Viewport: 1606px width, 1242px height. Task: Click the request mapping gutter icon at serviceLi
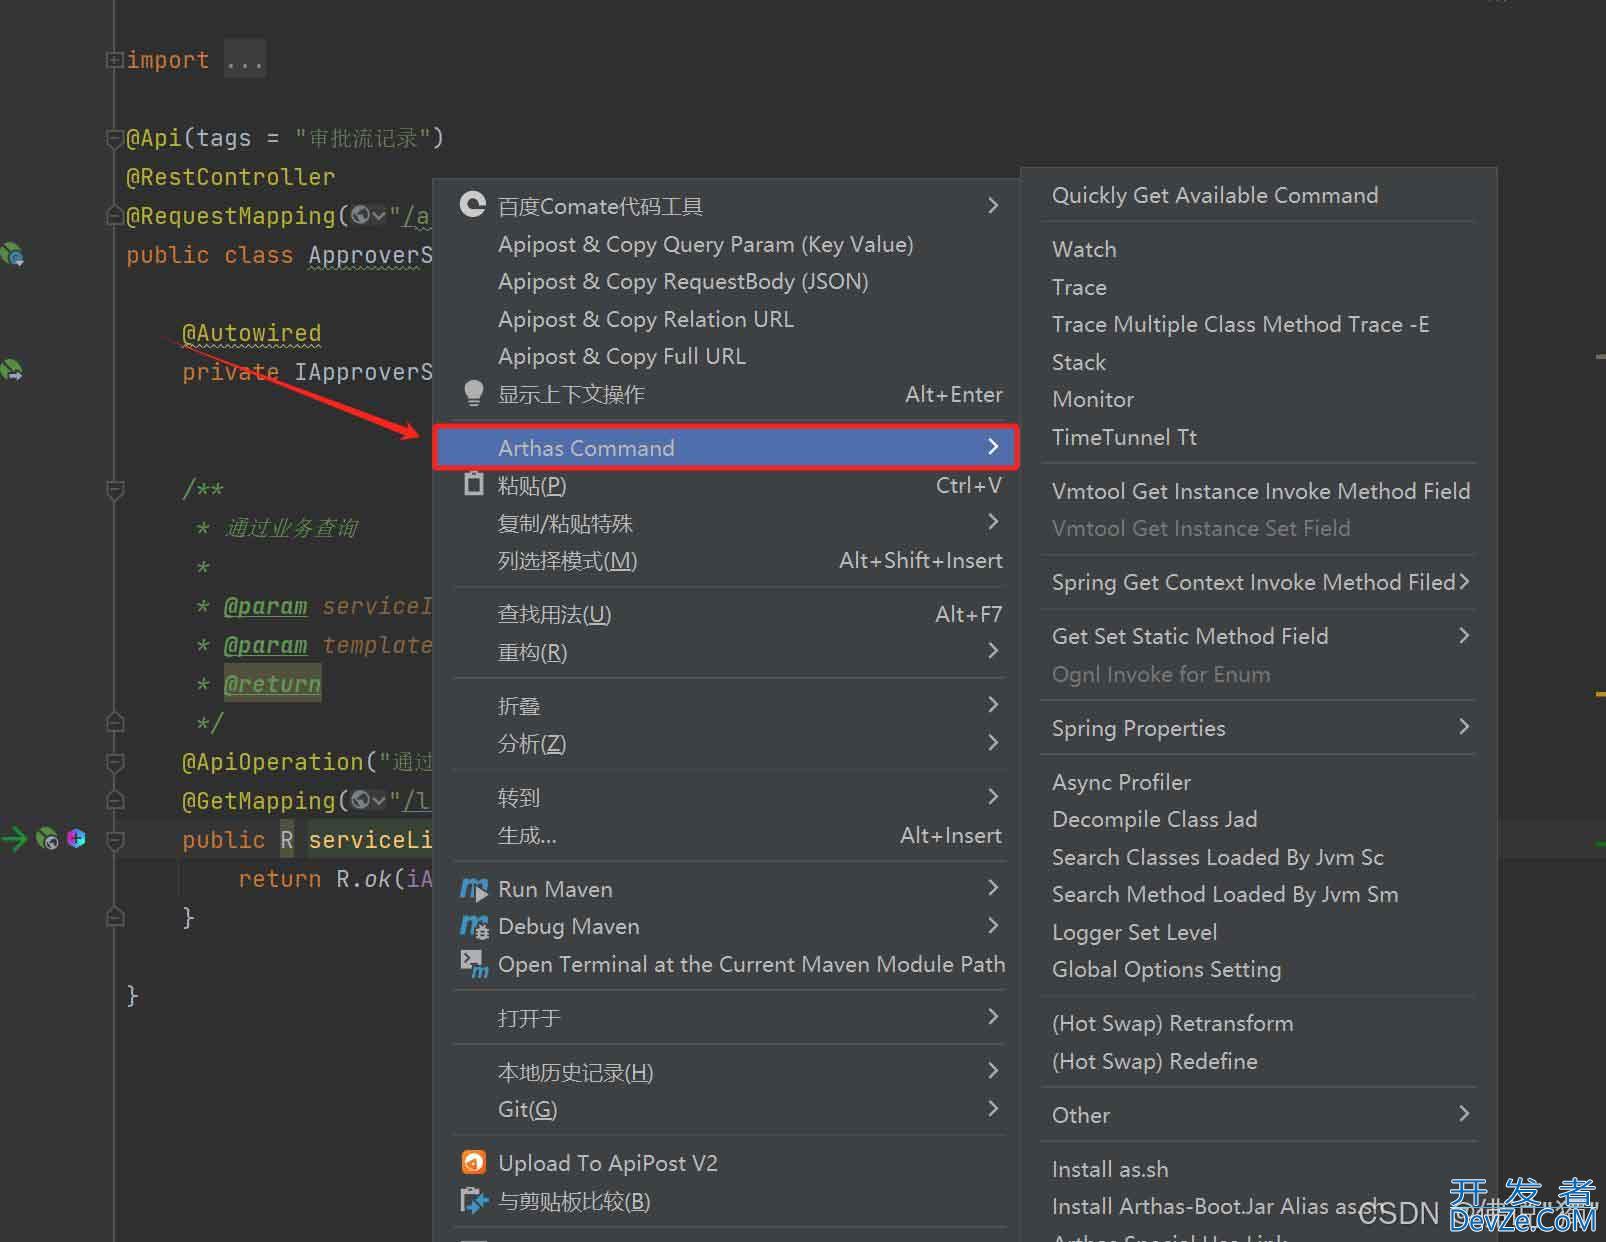pyautogui.click(x=47, y=838)
